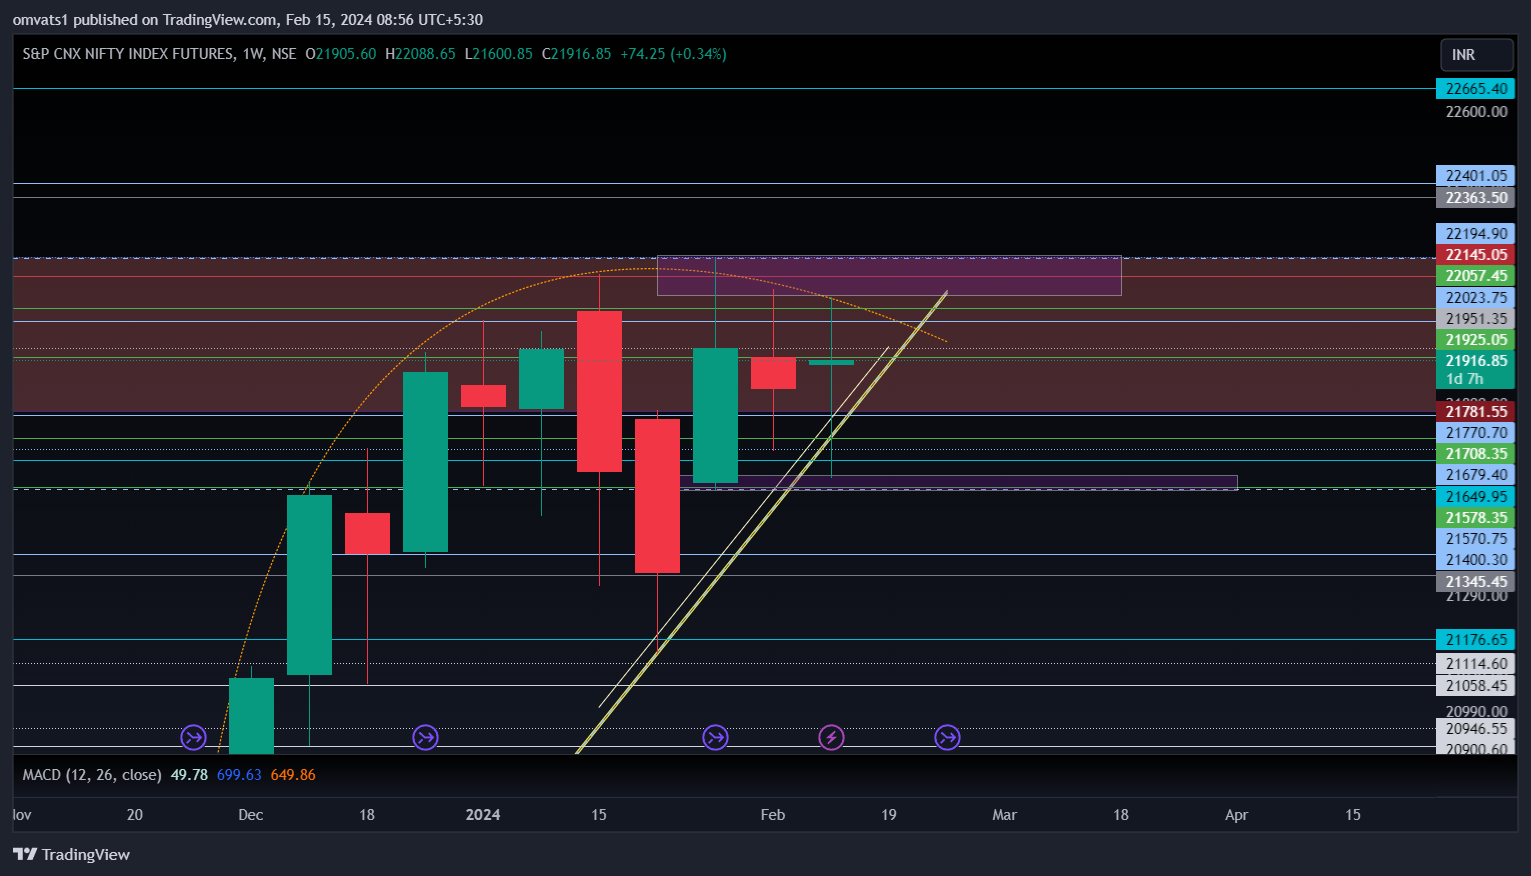The height and width of the screenshot is (876, 1531).
Task: Click the change value +74.25 (+0.34%)
Action: tap(673, 54)
